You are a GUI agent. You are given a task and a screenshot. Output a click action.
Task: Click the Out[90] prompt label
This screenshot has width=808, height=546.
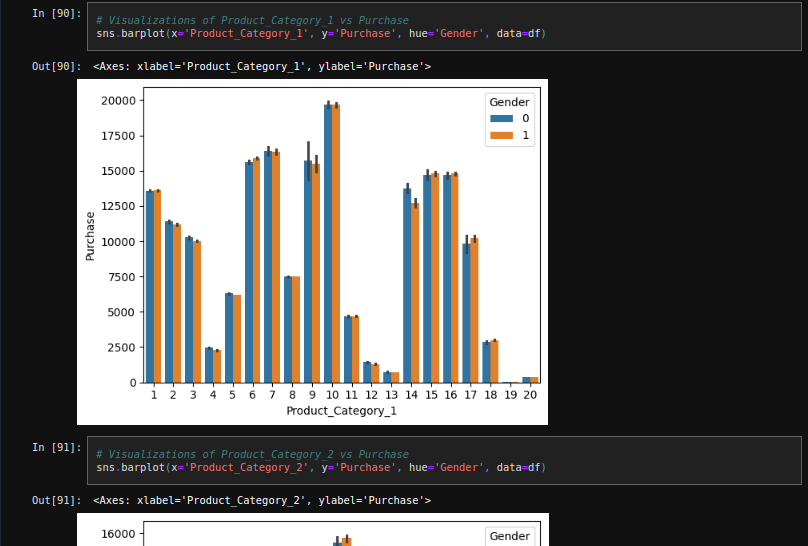point(57,66)
